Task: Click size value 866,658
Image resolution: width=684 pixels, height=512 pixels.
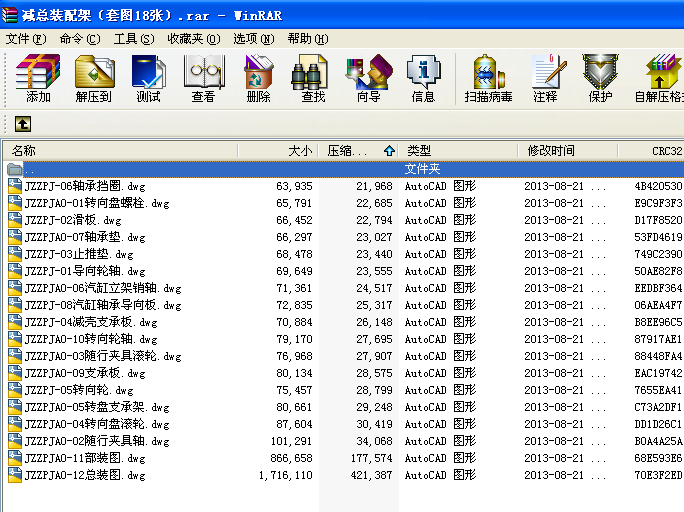Action: click(291, 458)
